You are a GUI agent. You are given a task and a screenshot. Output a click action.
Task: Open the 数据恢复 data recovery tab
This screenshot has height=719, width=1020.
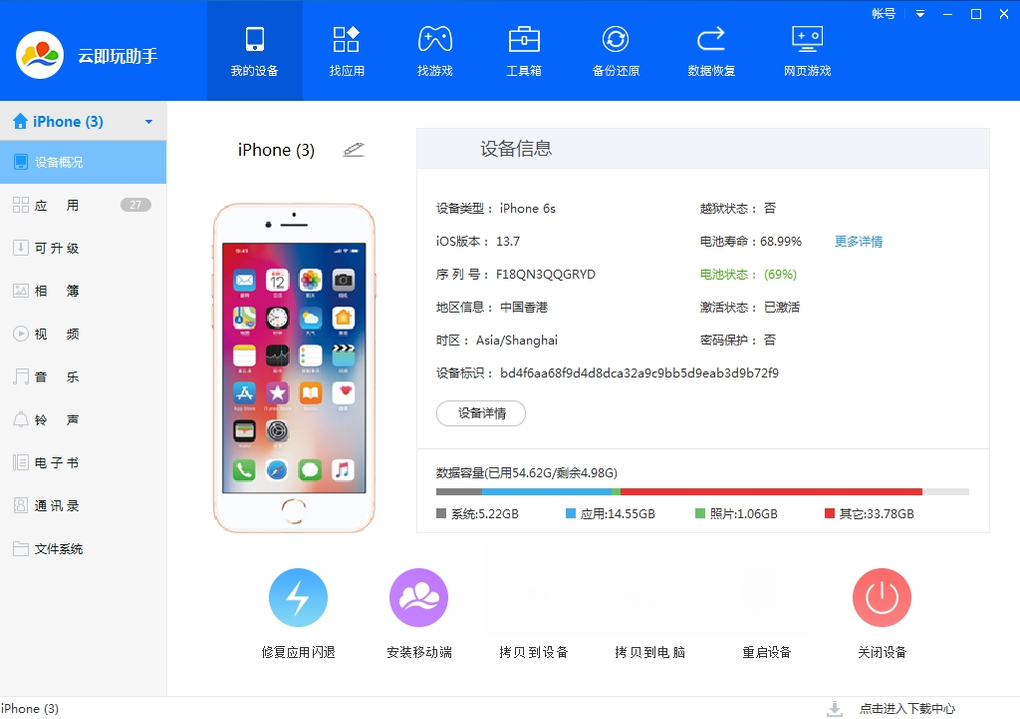(x=711, y=51)
